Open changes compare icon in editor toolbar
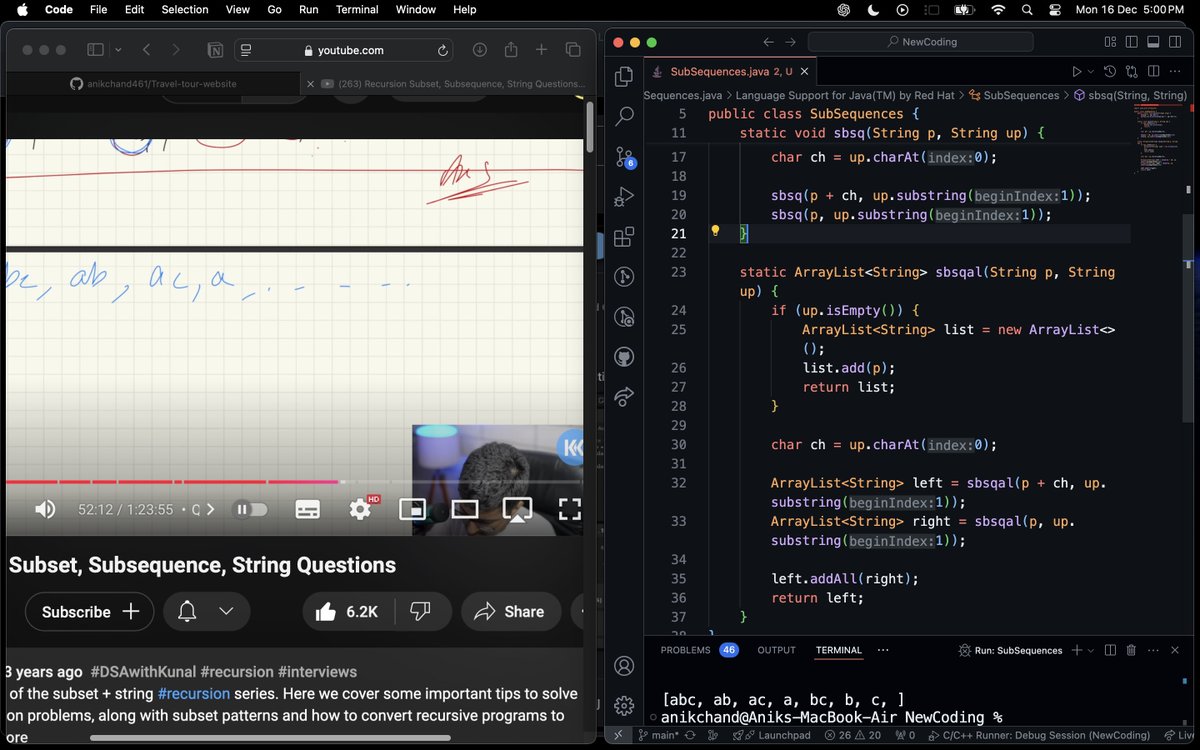This screenshot has height=750, width=1200. point(1132,72)
